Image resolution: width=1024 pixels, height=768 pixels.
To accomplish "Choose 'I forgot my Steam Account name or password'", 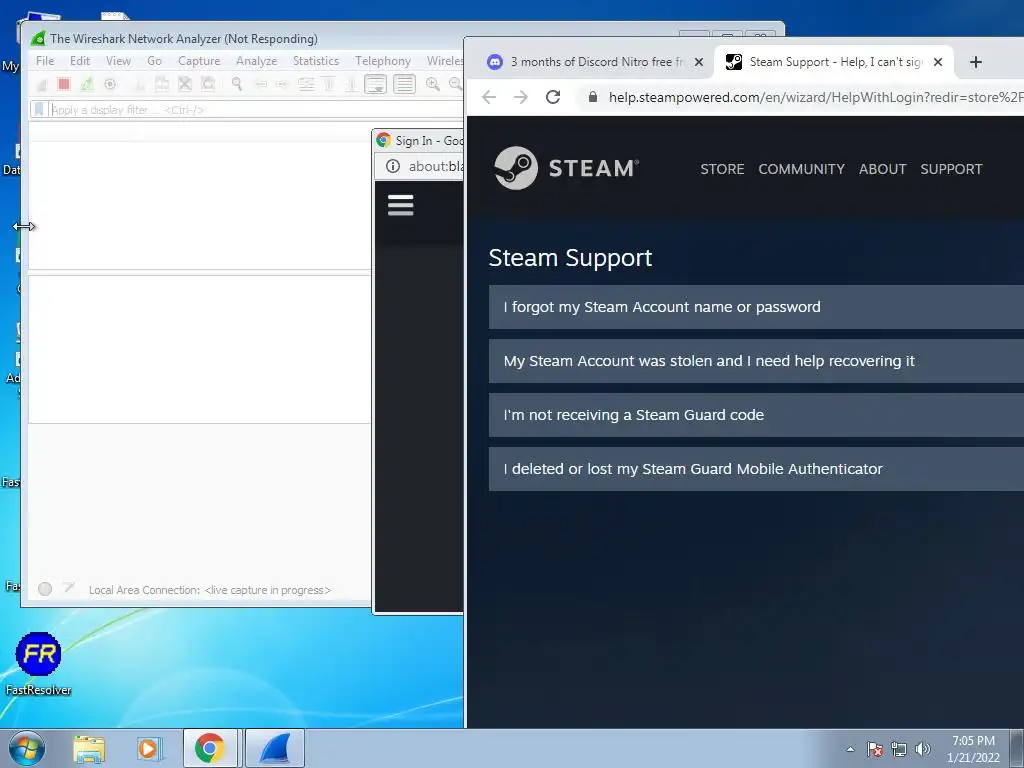I will (756, 307).
